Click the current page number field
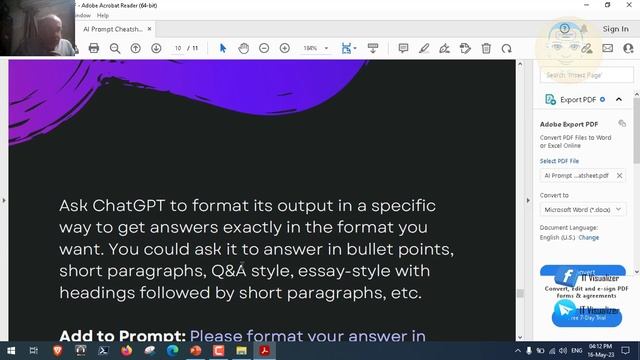This screenshot has width=640, height=360. [178, 48]
